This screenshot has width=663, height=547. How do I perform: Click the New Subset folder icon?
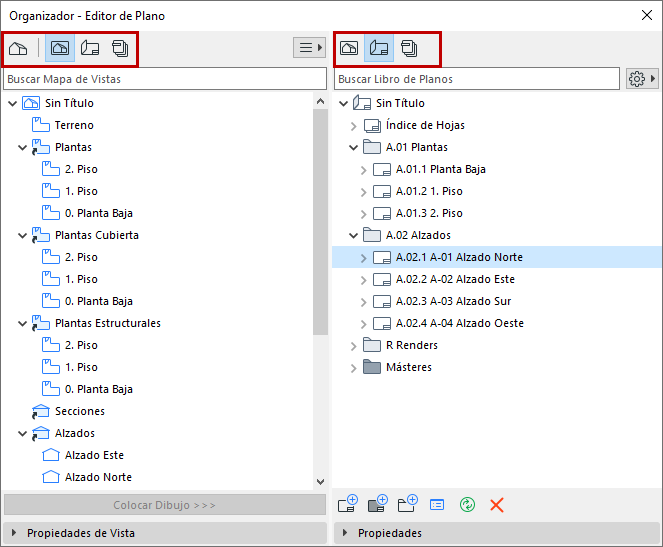[408, 504]
